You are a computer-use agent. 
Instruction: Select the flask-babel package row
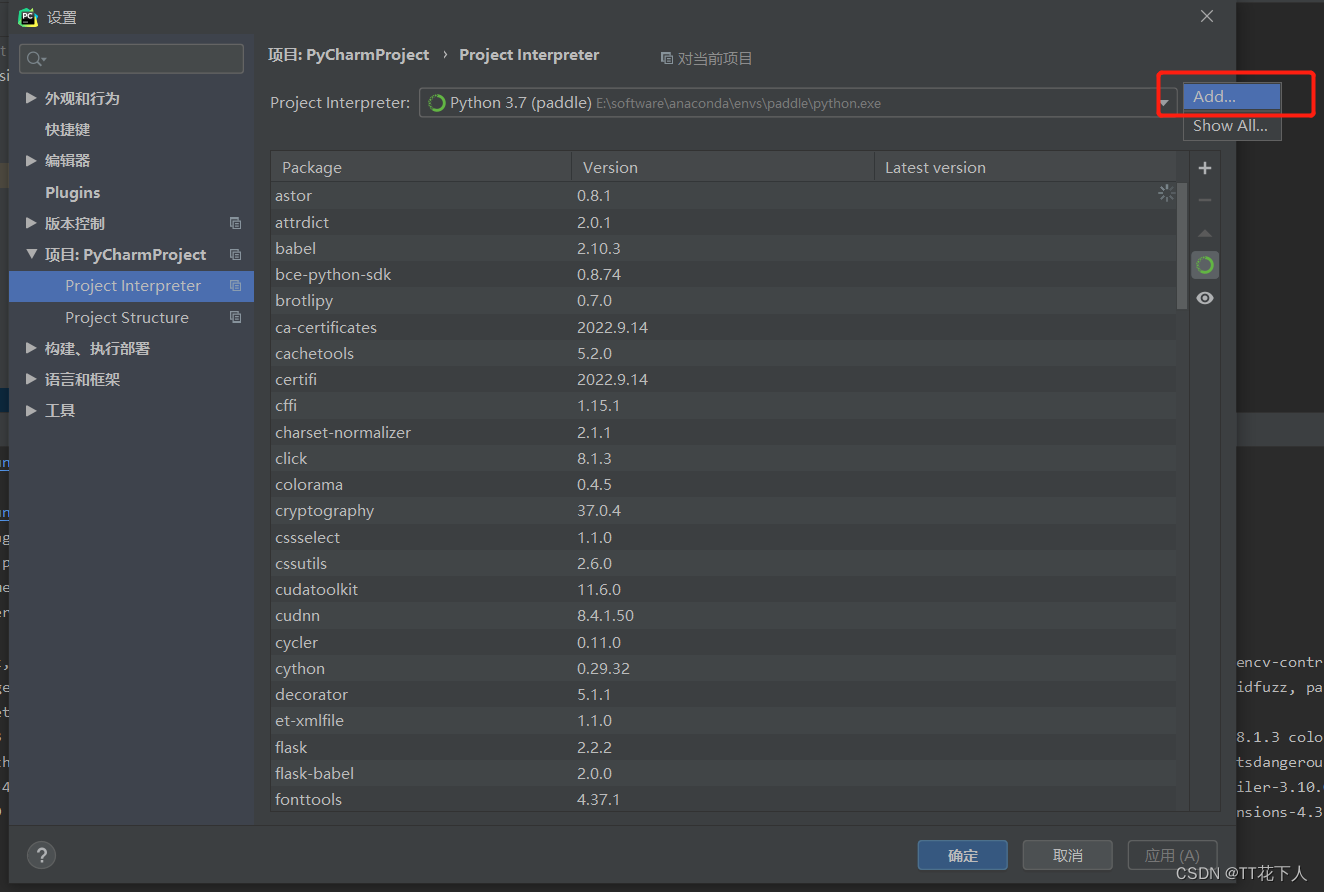pyautogui.click(x=723, y=773)
